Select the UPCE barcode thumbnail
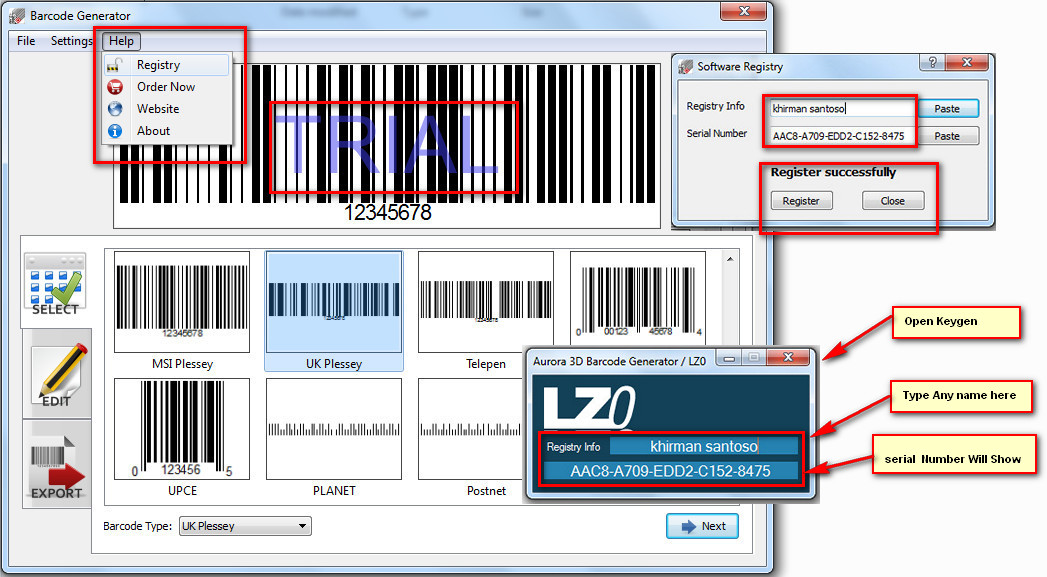 [x=182, y=429]
